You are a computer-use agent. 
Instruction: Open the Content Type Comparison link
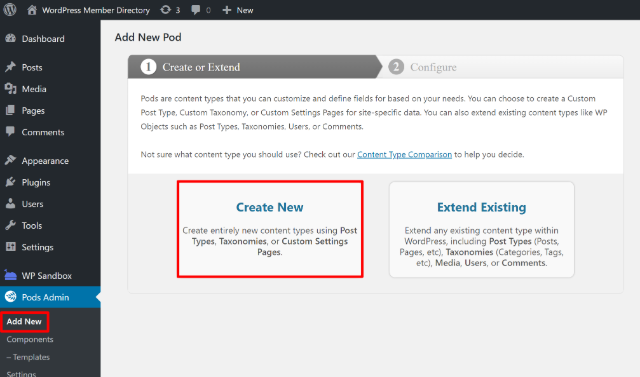(x=404, y=155)
